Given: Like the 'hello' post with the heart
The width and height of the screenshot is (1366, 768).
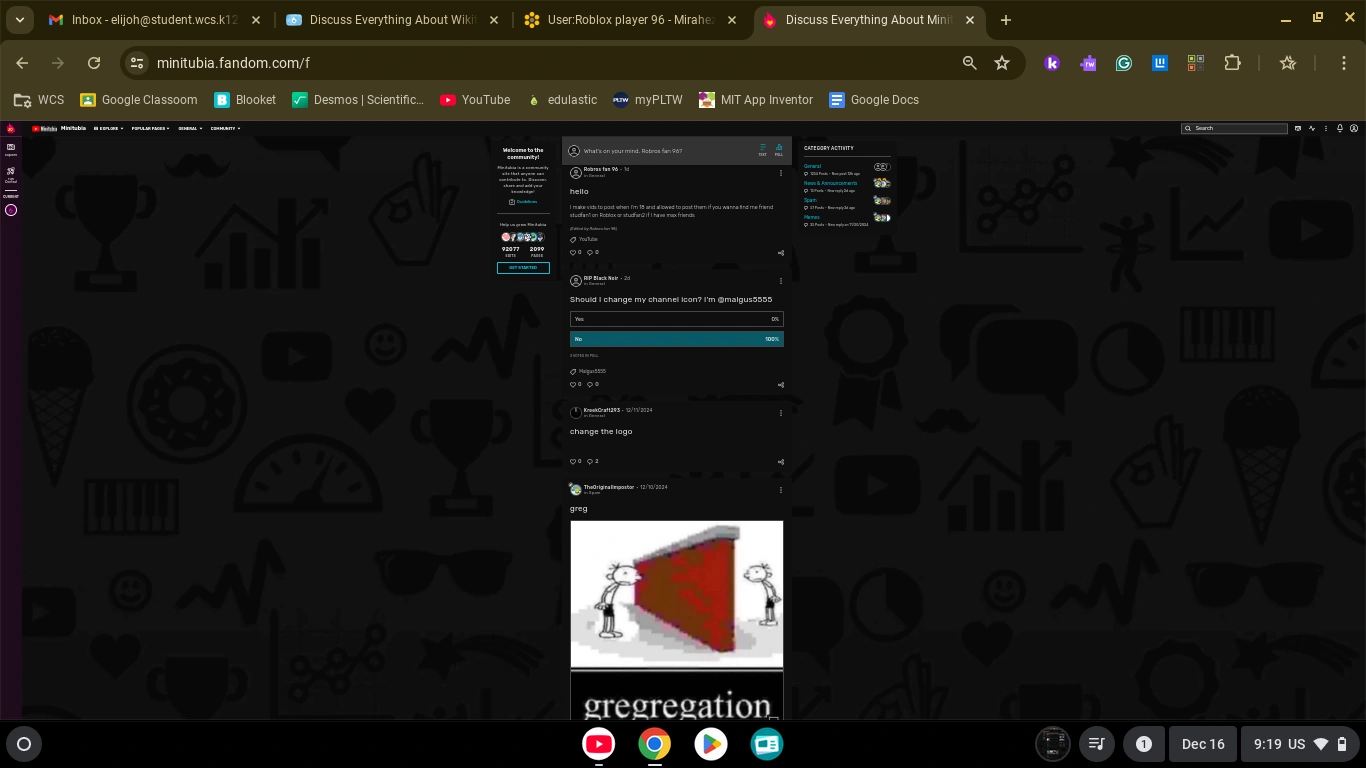Looking at the screenshot, I should coord(575,252).
